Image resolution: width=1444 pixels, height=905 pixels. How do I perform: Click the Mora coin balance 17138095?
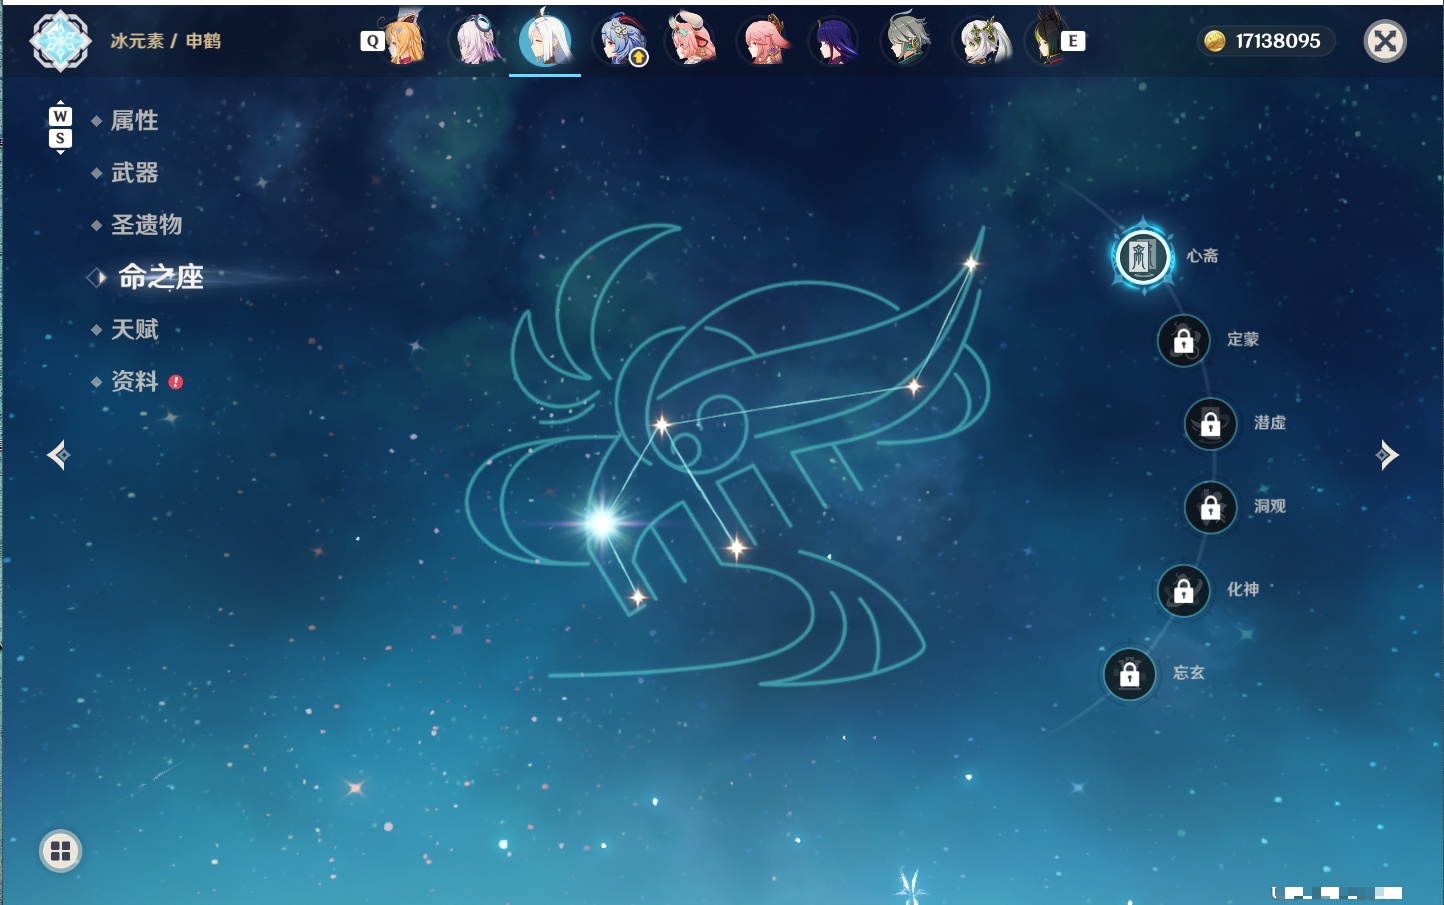coord(1265,41)
